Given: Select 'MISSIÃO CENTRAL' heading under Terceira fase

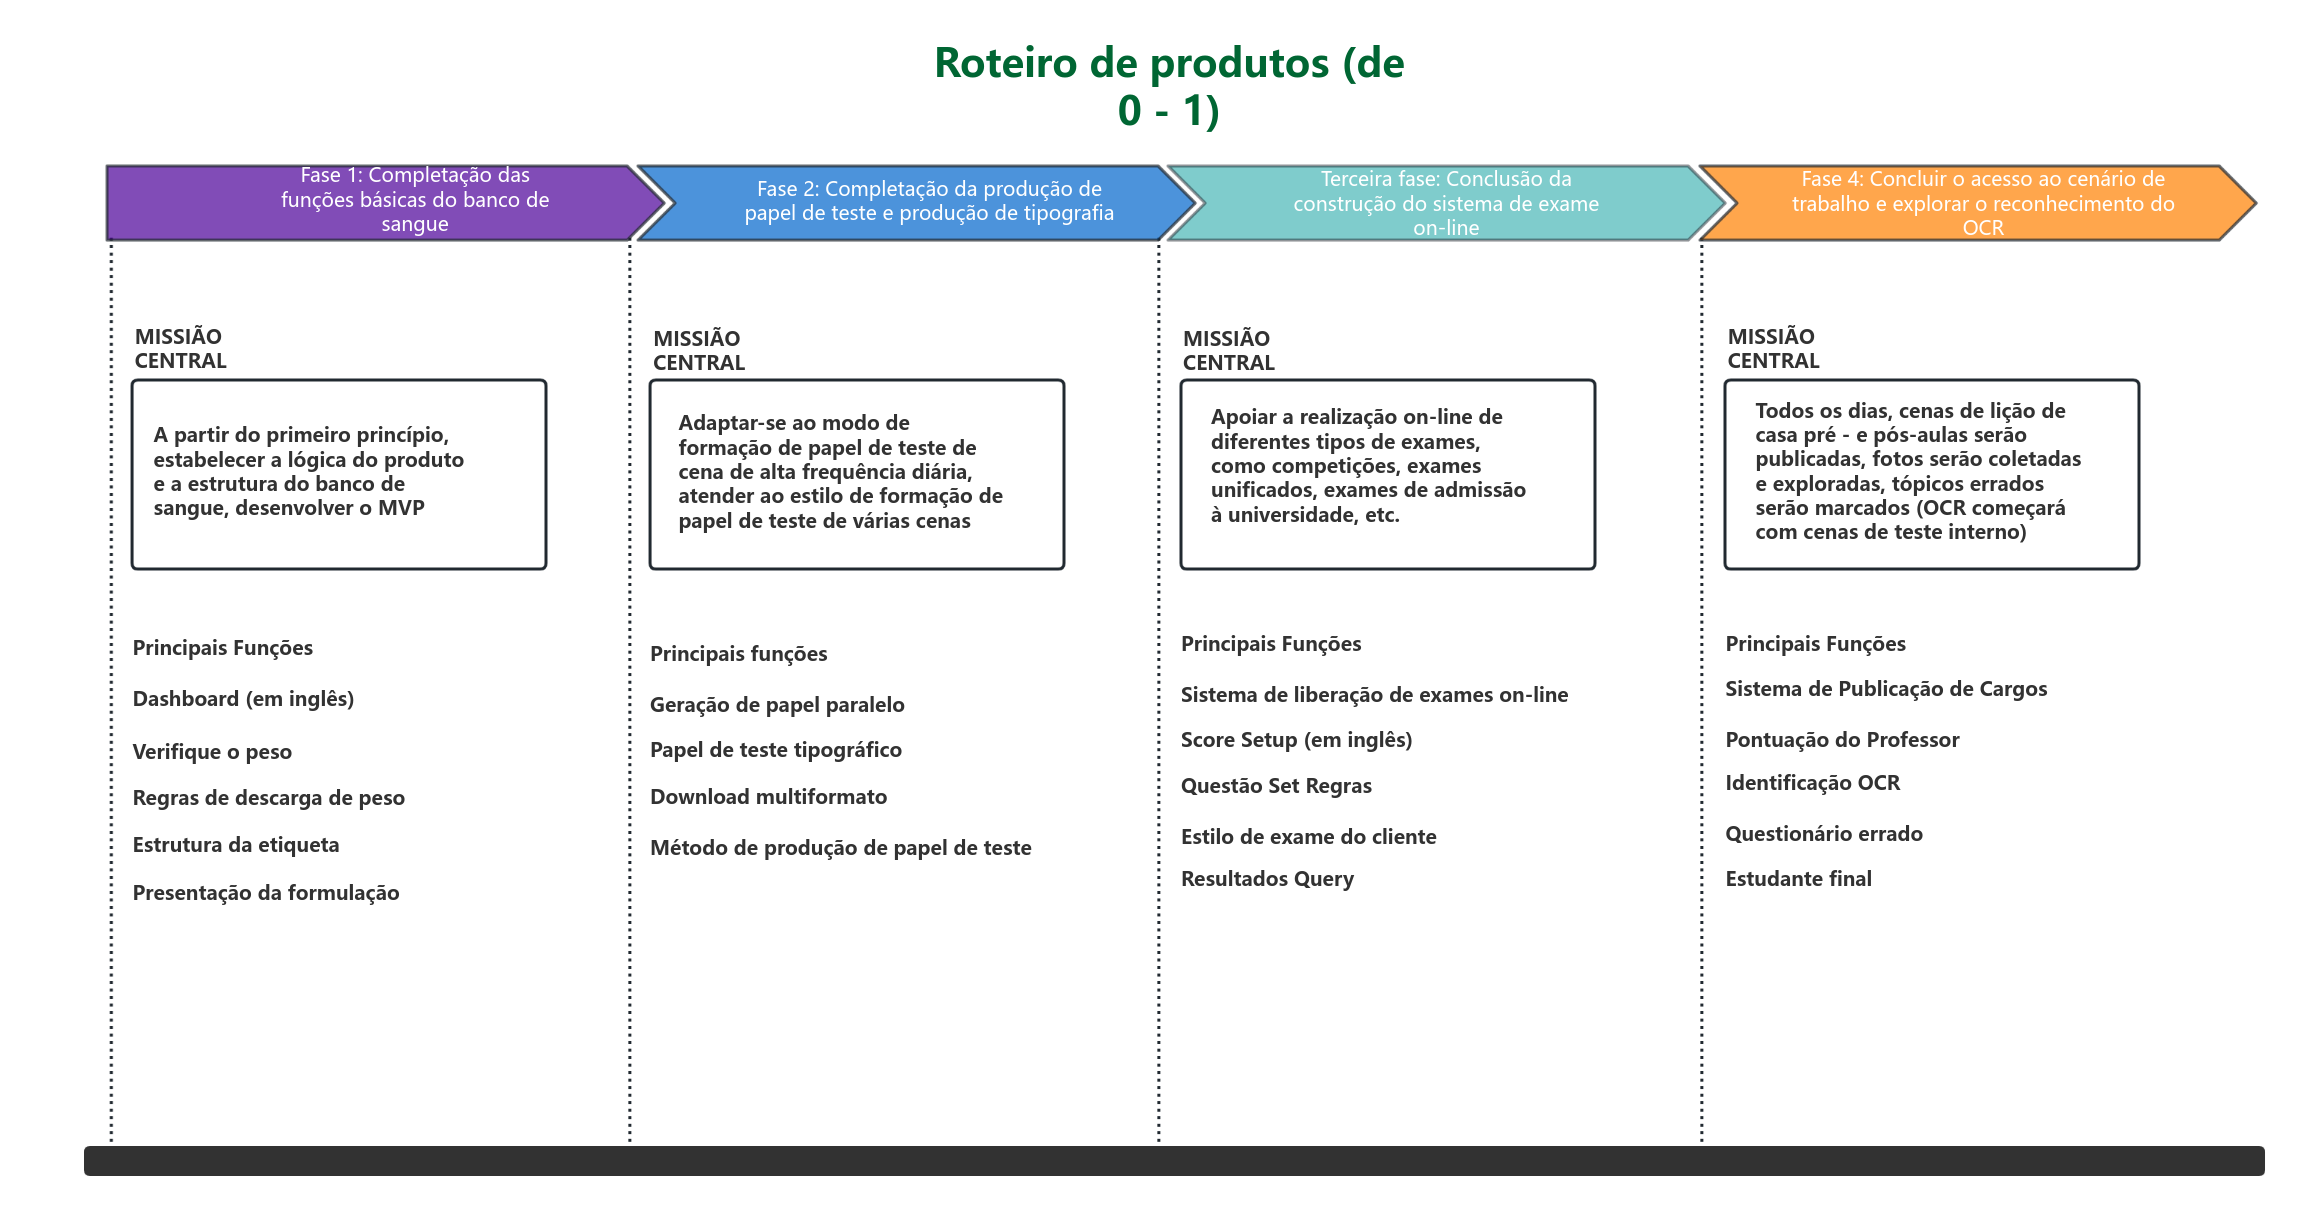Looking at the screenshot, I should 1229,350.
